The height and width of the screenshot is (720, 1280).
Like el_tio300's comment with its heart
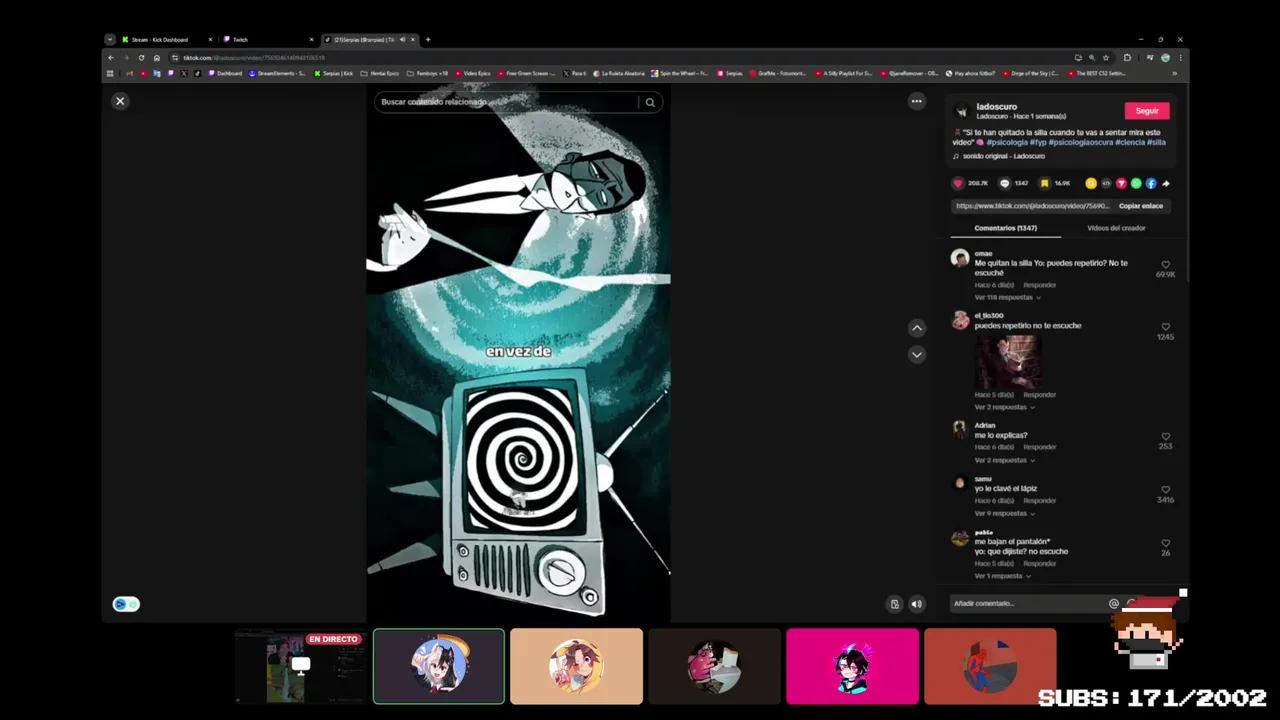pos(1165,327)
